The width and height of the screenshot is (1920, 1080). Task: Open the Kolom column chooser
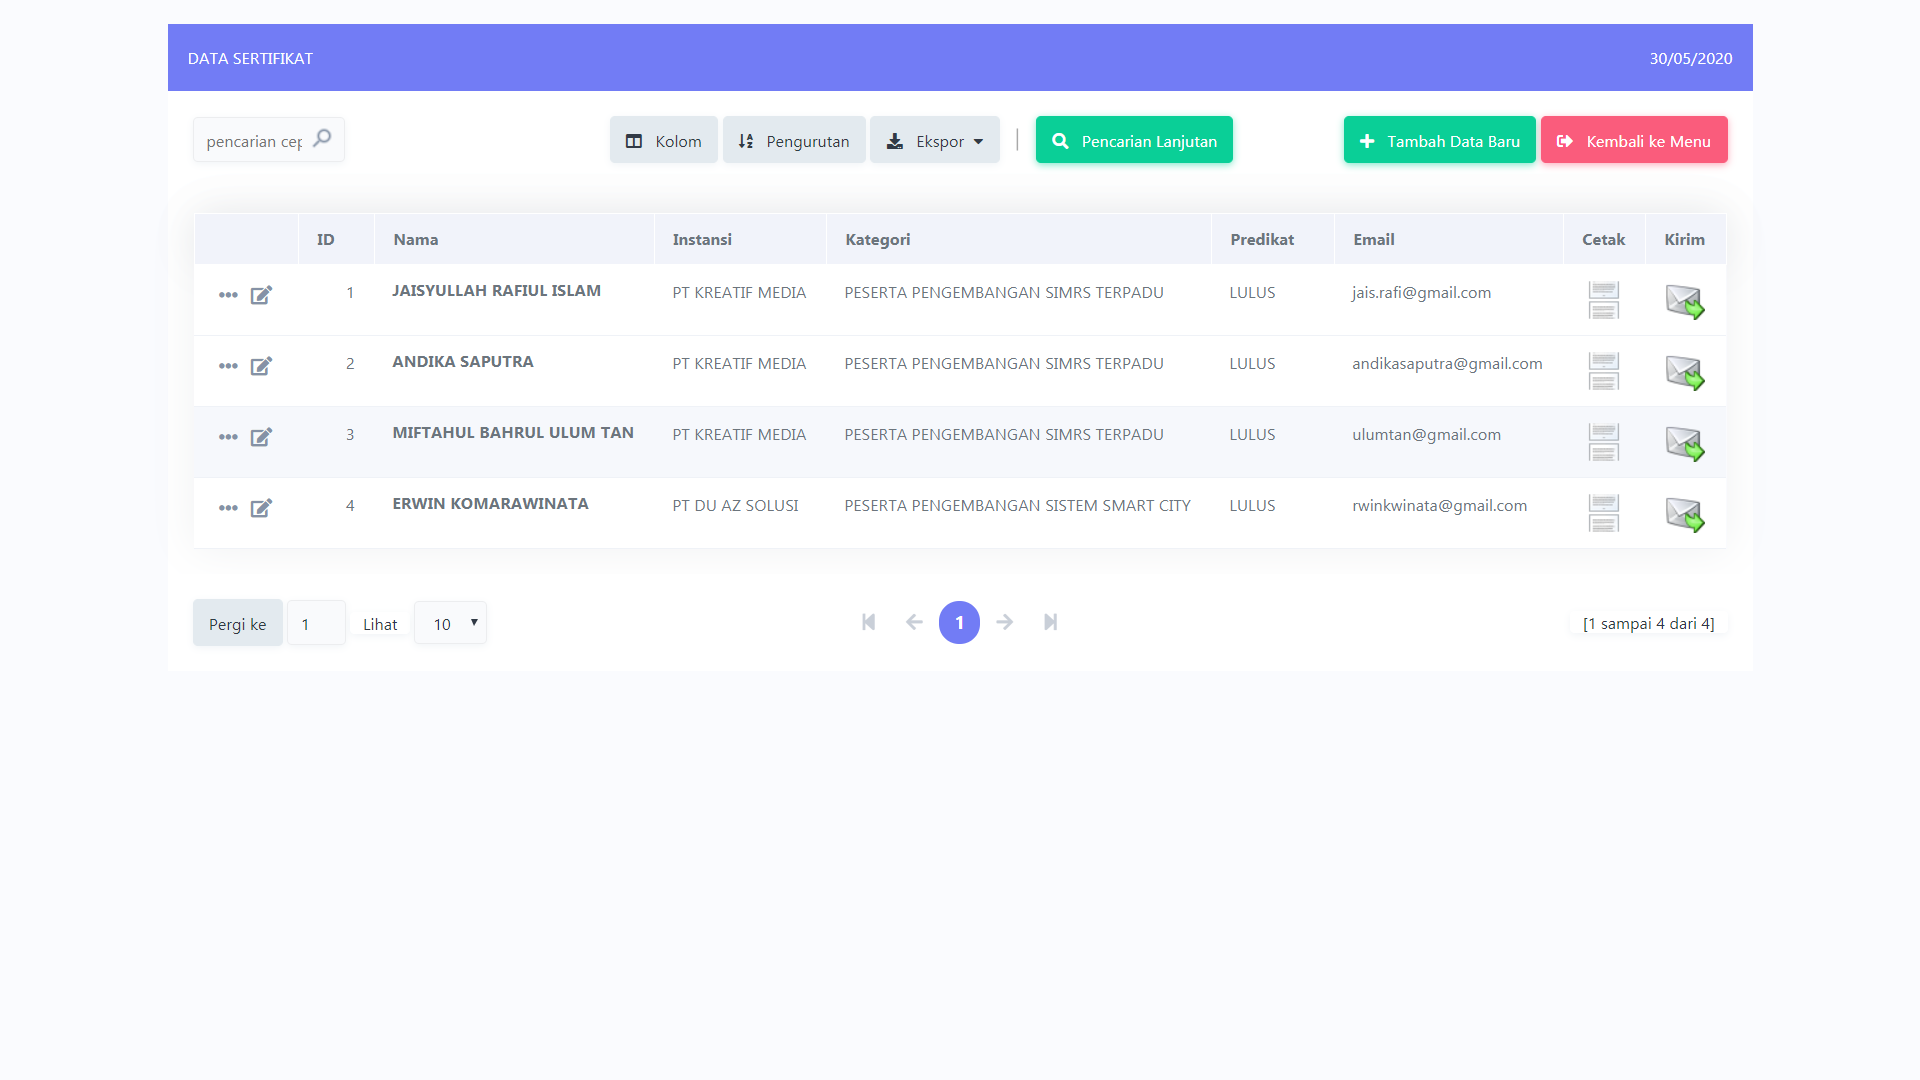pyautogui.click(x=663, y=141)
